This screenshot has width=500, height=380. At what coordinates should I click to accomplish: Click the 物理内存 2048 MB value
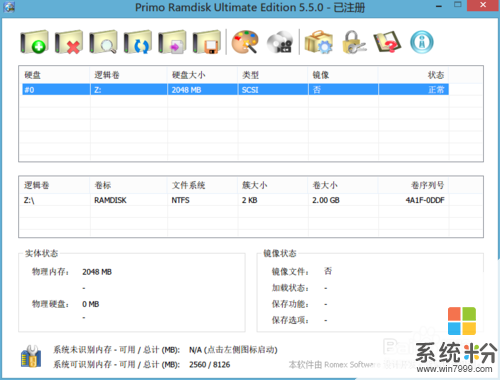click(97, 272)
